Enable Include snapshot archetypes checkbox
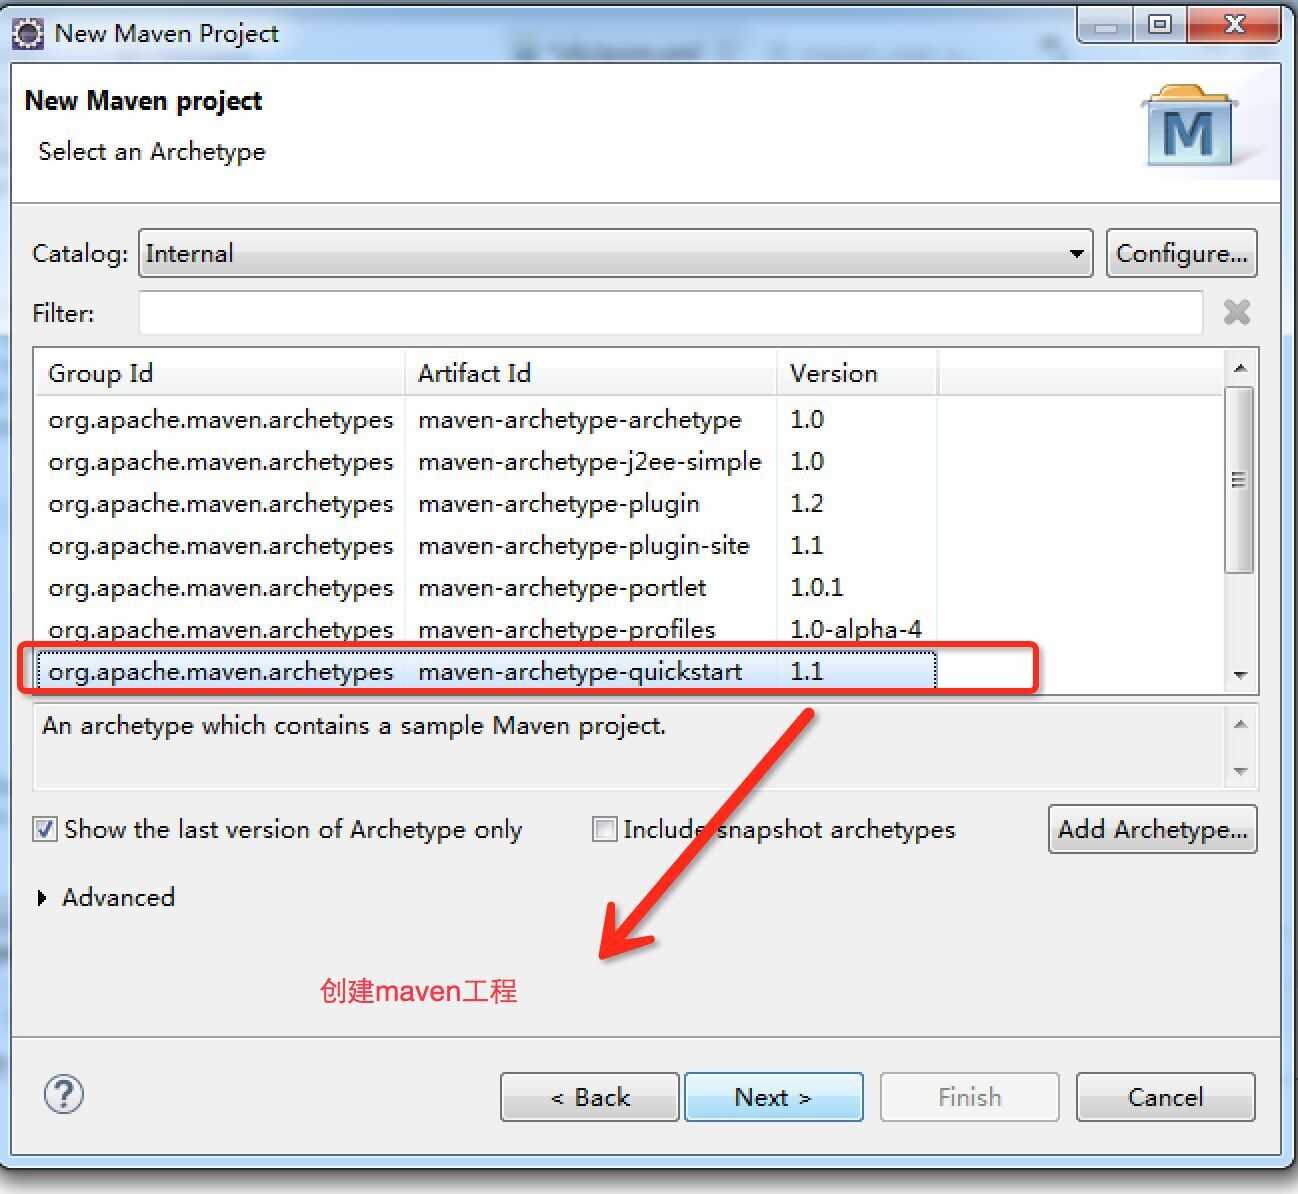The height and width of the screenshot is (1194, 1298). [604, 829]
